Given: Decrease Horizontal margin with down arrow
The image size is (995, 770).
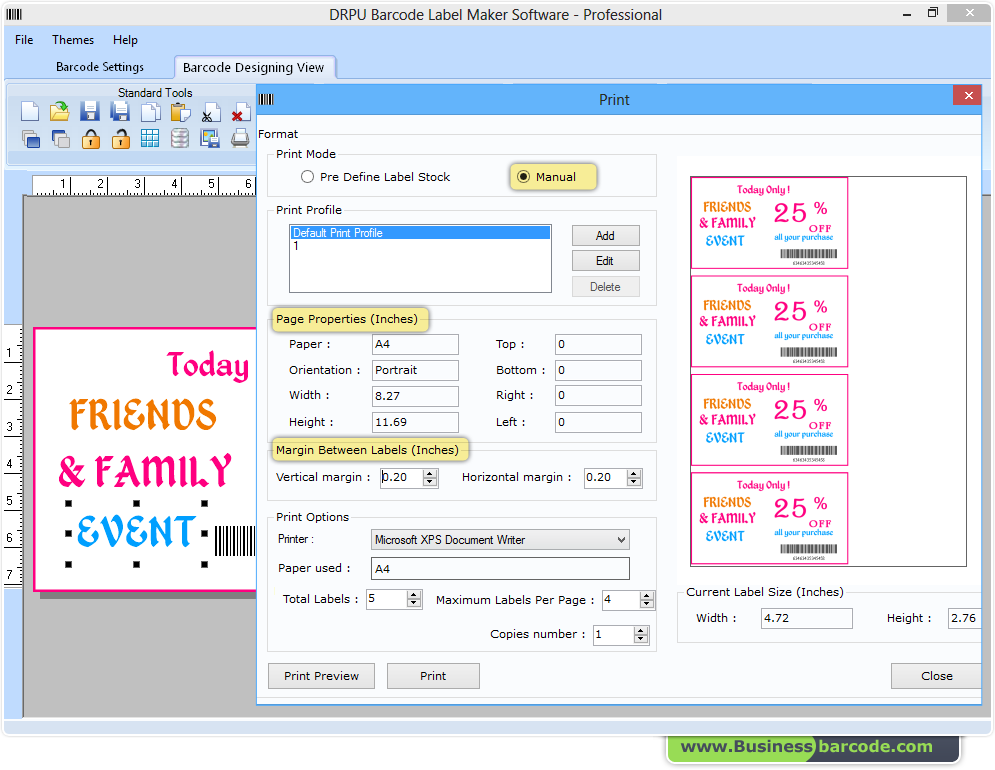Looking at the screenshot, I should click(x=634, y=482).
